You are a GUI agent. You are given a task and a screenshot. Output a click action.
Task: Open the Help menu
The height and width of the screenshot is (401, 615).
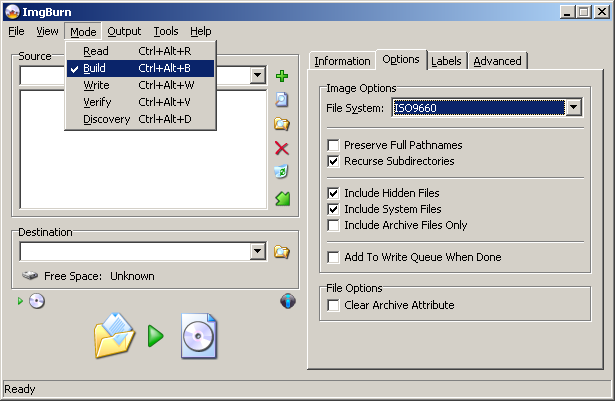200,31
